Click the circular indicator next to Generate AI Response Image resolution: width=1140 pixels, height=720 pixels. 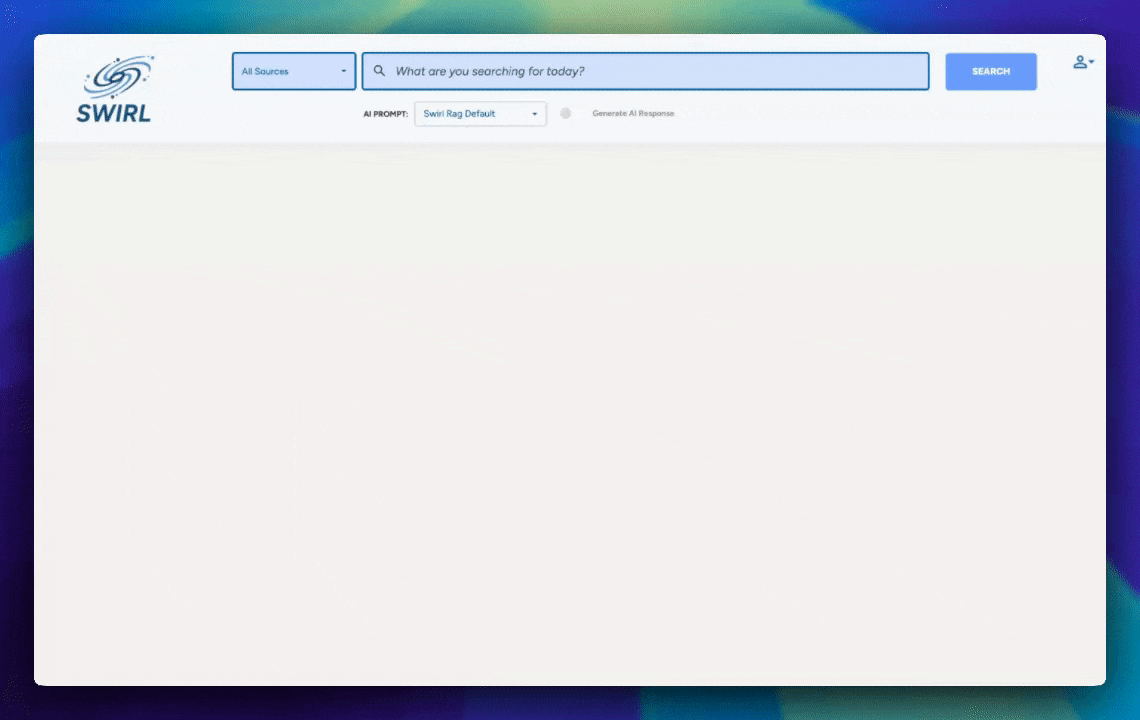point(566,113)
